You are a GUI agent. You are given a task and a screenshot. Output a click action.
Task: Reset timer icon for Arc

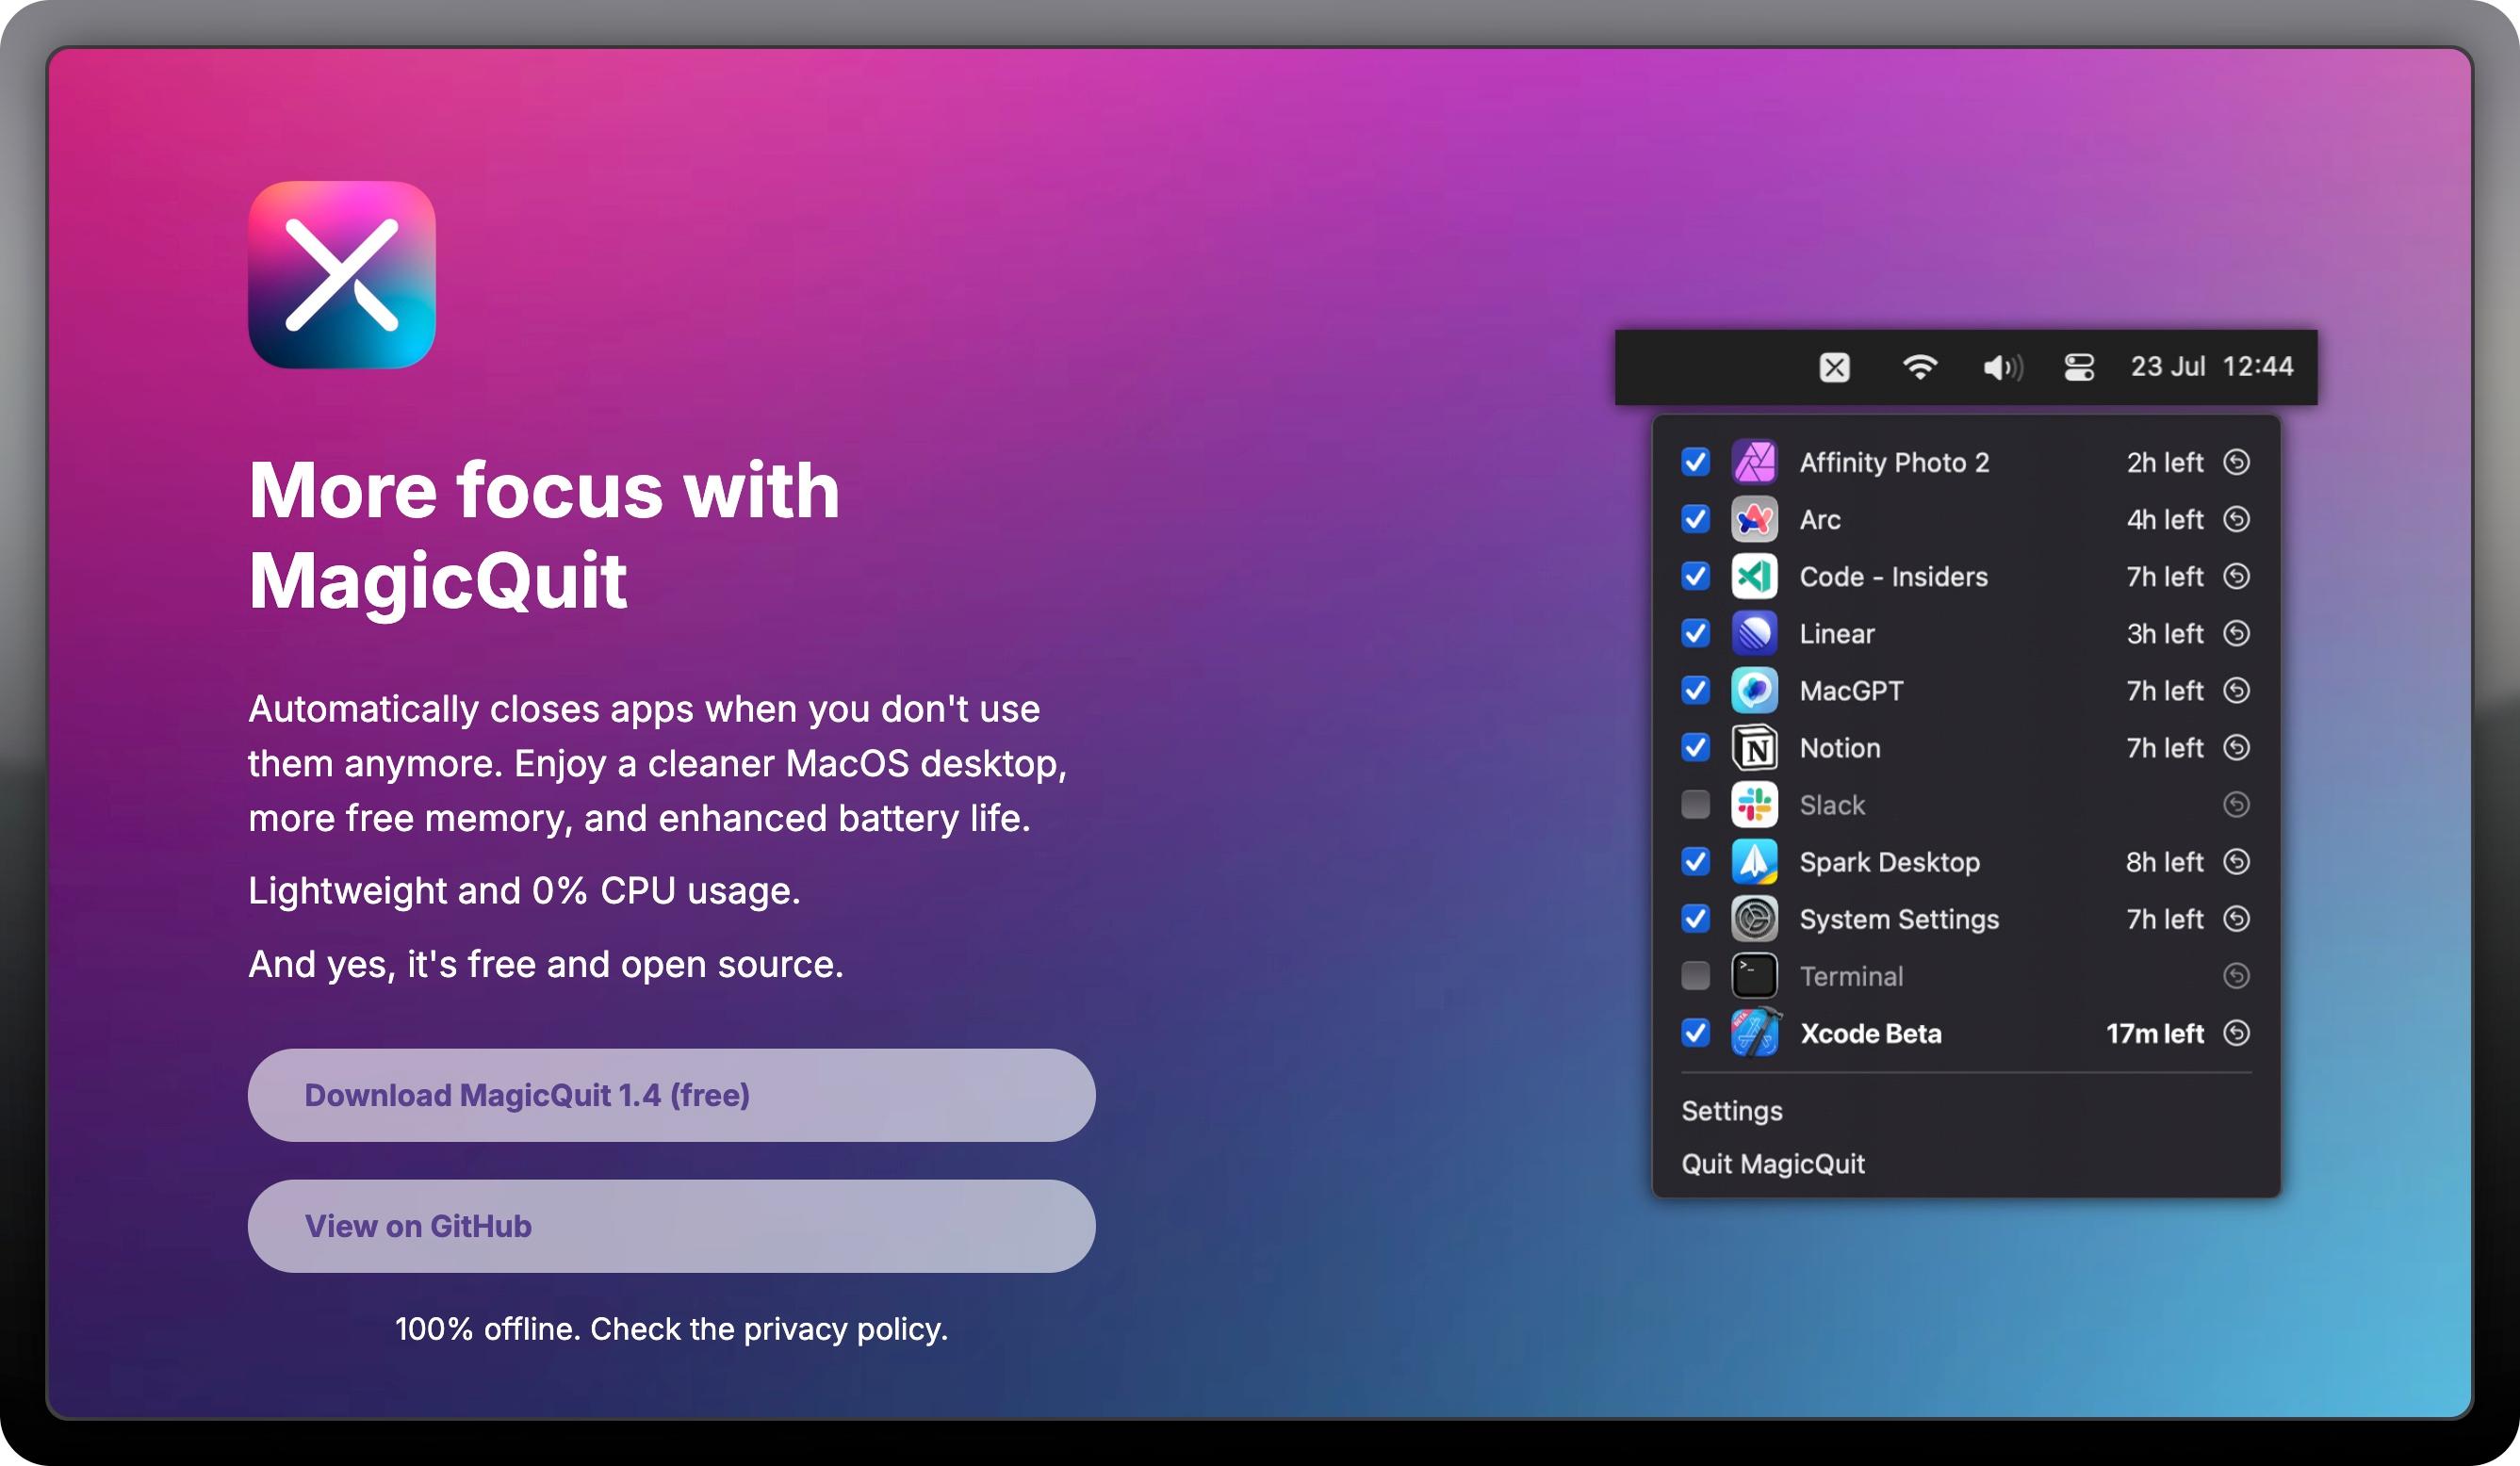point(2236,519)
